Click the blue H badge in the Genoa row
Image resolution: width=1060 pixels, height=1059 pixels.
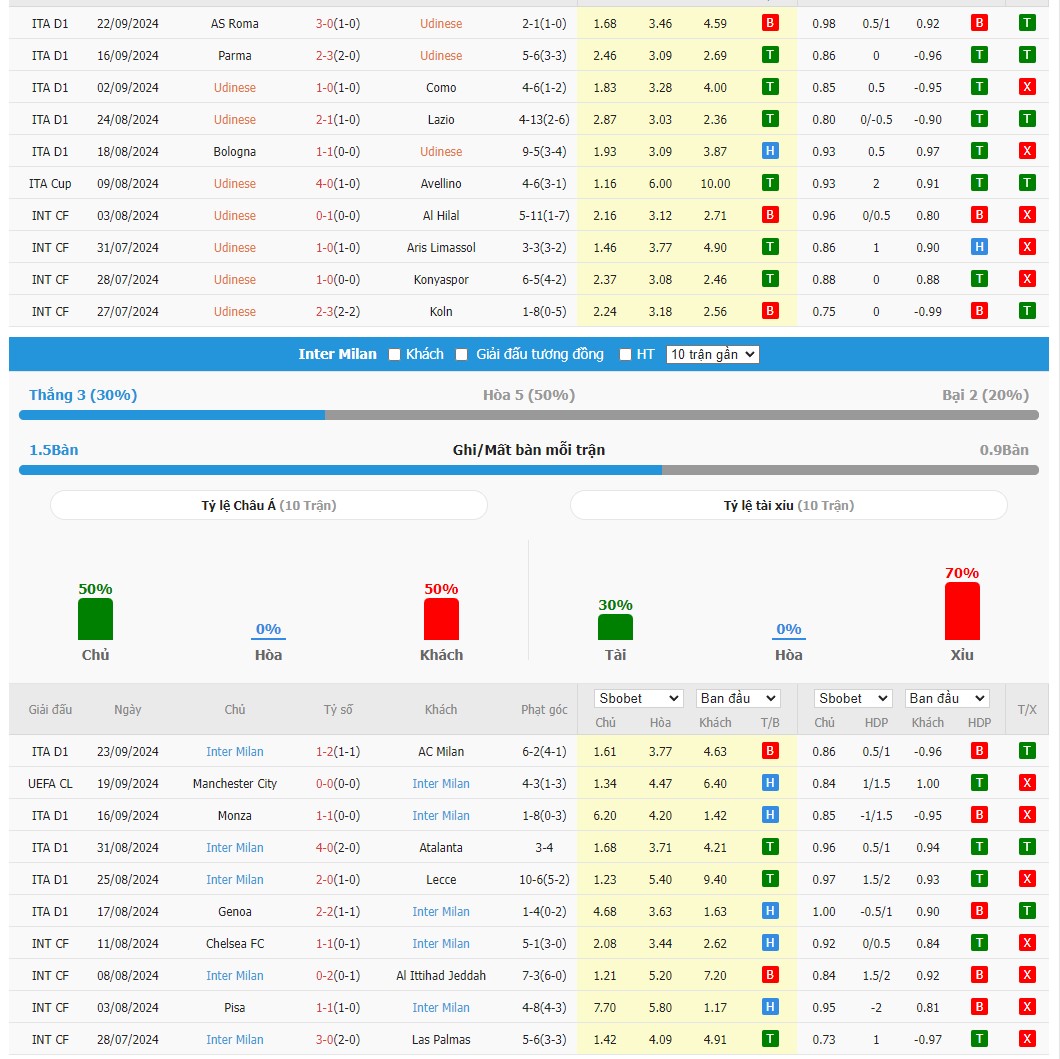click(x=769, y=911)
